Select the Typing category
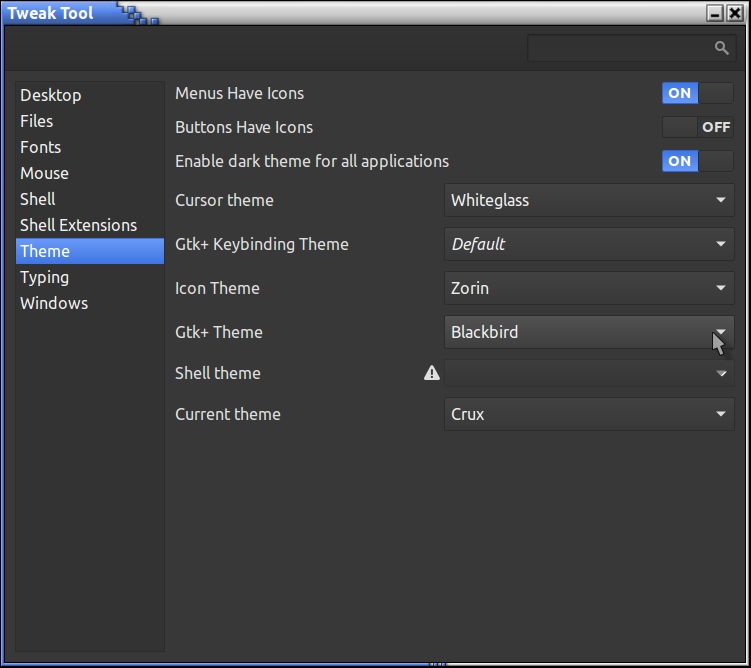751x668 pixels. pyautogui.click(x=45, y=277)
